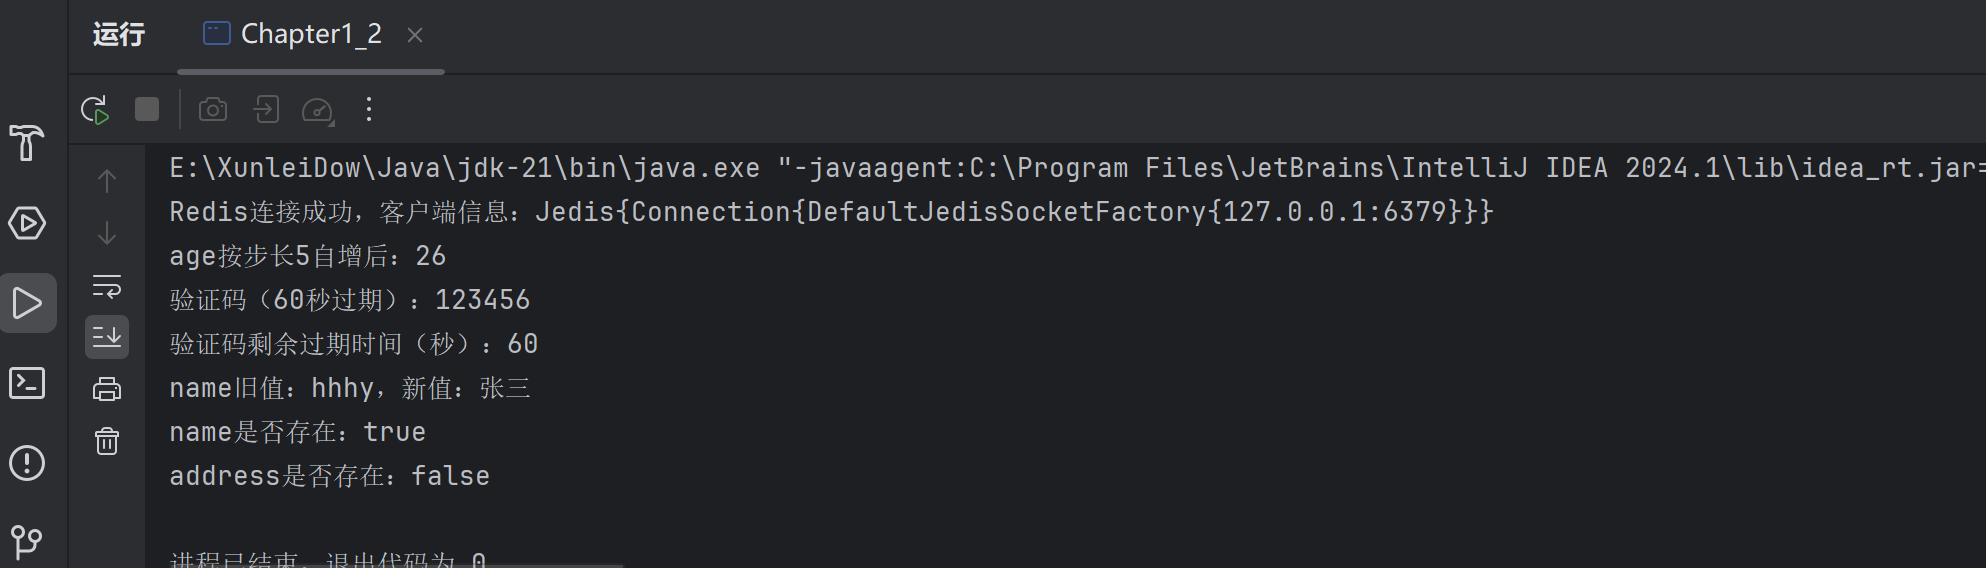This screenshot has height=568, width=1986.
Task: Open the Git version control window
Action: pos(27,543)
